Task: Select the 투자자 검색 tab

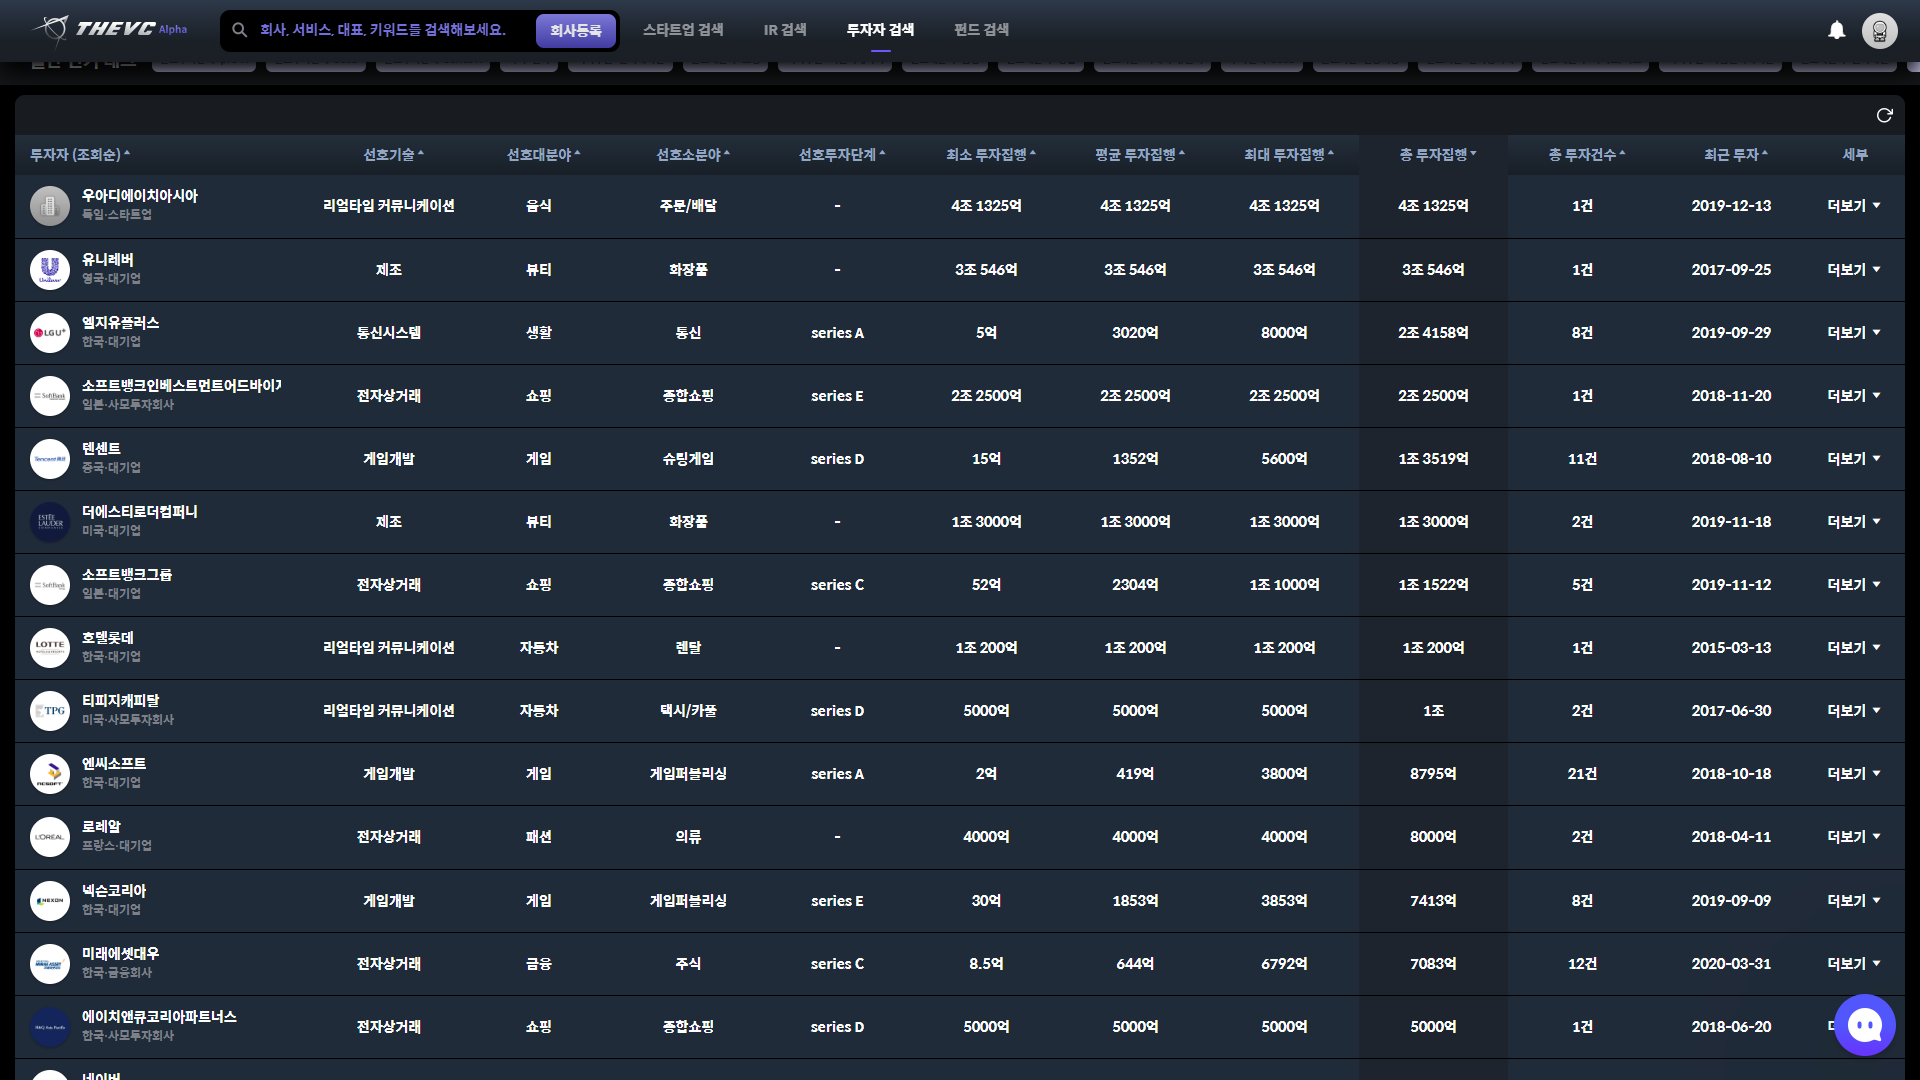Action: [880, 30]
